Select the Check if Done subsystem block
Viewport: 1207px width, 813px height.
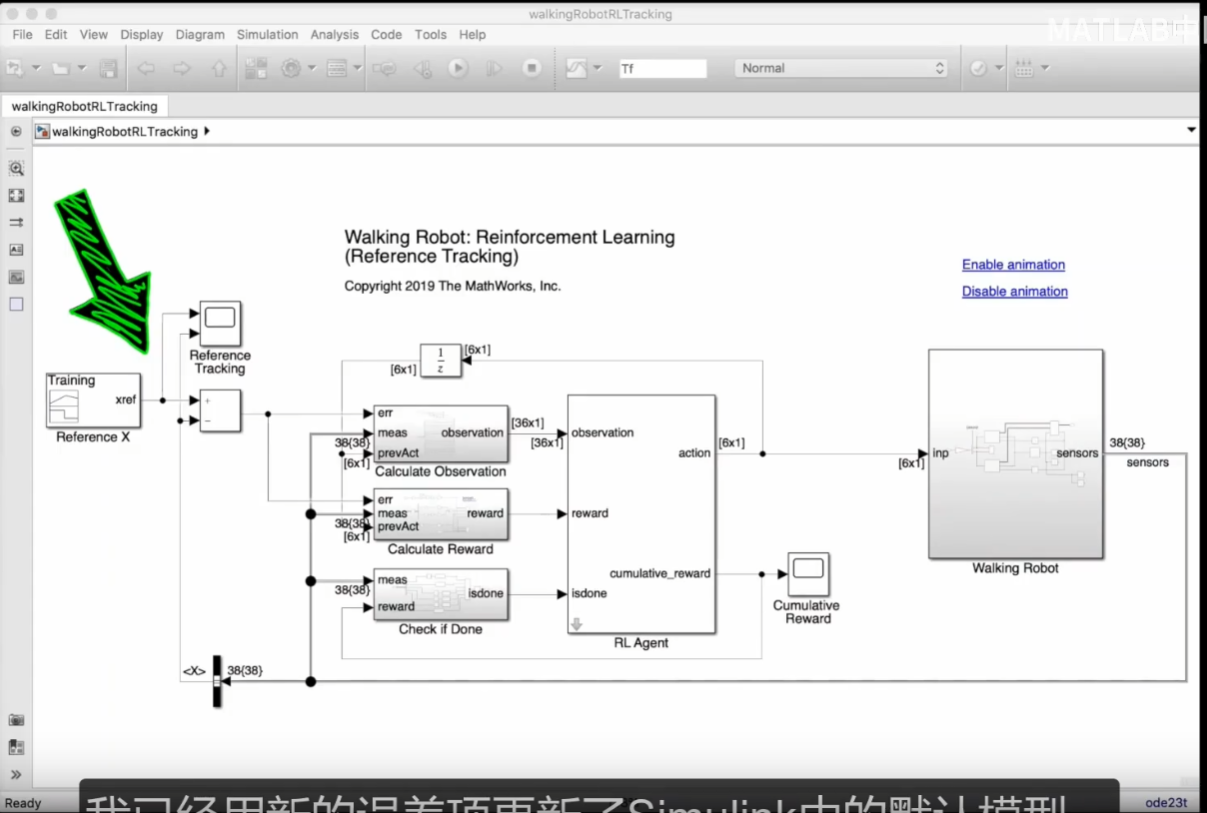pos(440,594)
